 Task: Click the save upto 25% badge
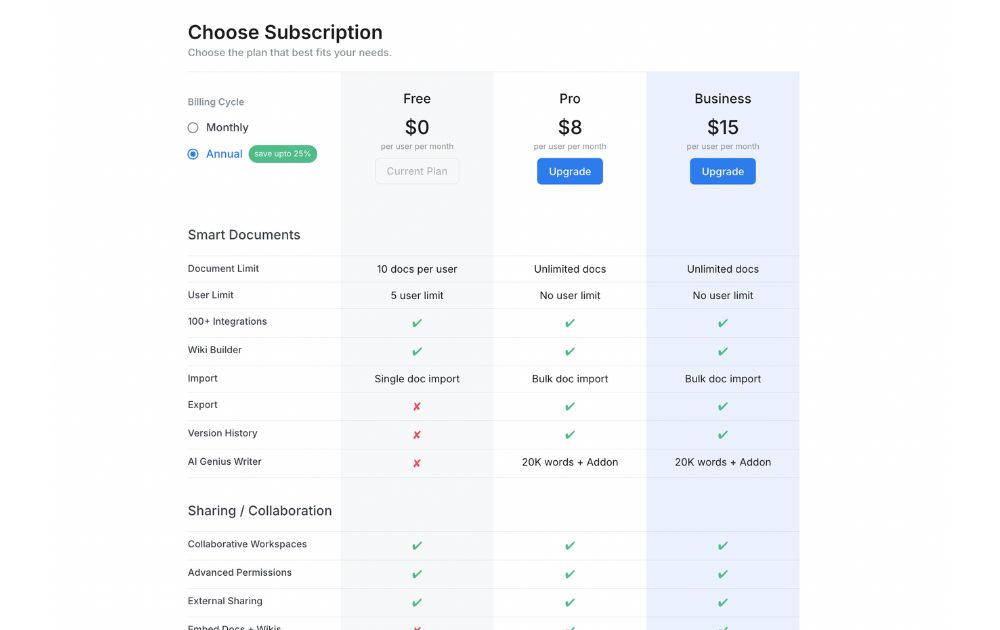283,154
